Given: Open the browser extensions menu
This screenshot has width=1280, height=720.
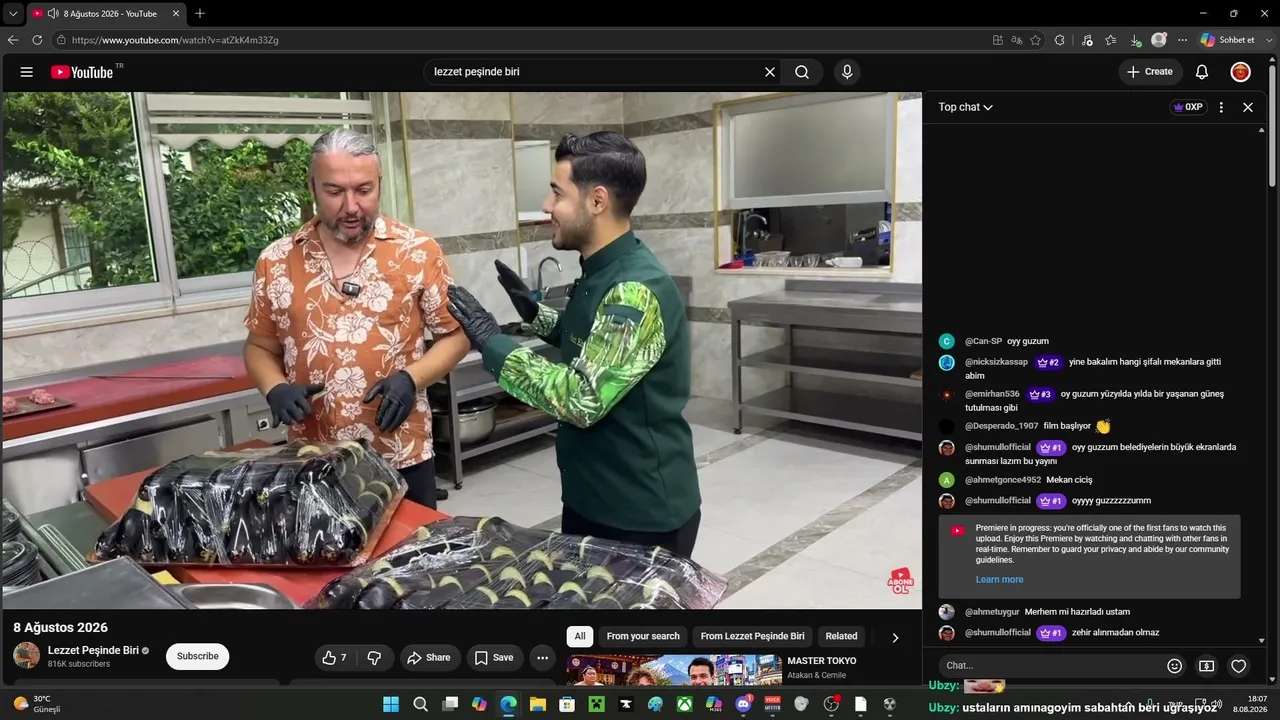Looking at the screenshot, I should pos(1060,40).
